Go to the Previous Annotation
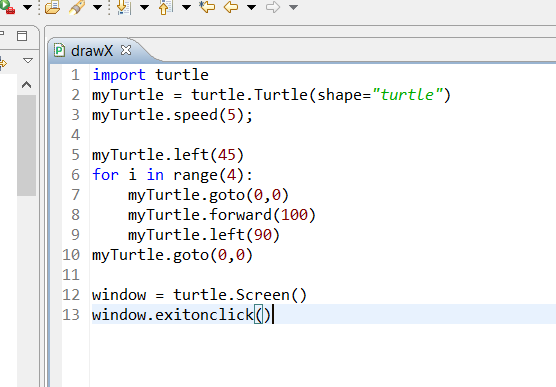The height and width of the screenshot is (387, 556). click(166, 7)
